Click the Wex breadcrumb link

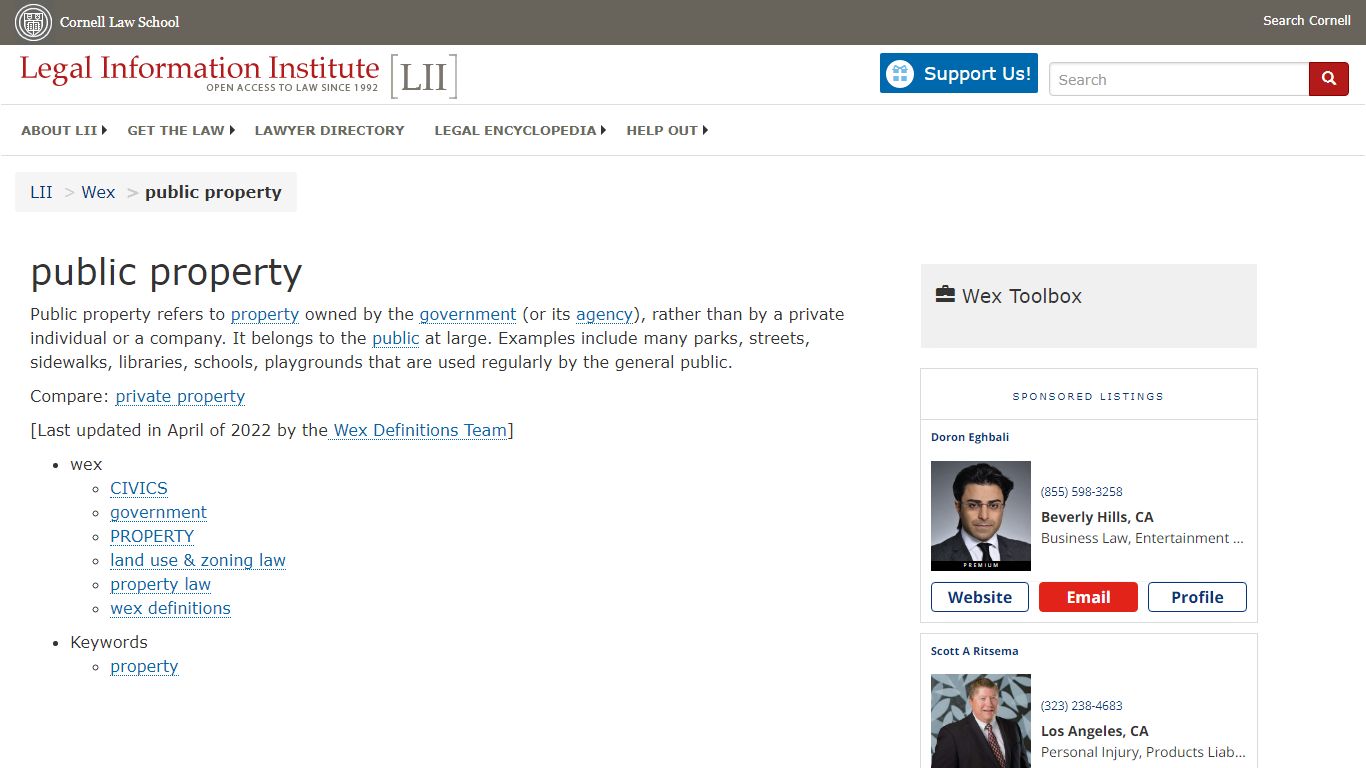[98, 192]
